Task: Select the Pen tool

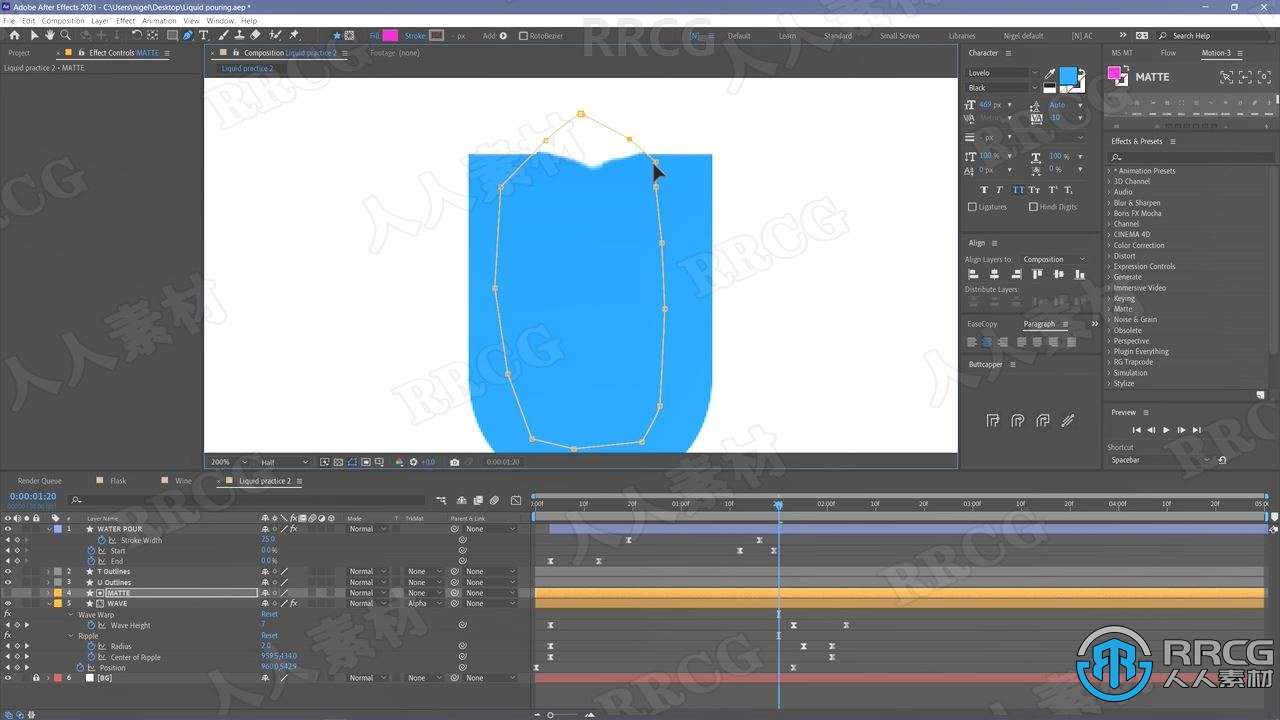Action: (x=188, y=35)
